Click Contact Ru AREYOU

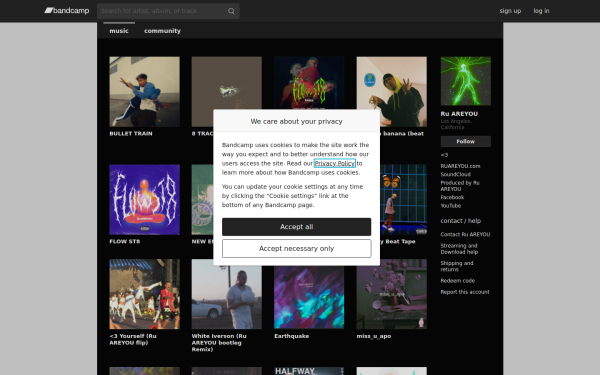[465, 234]
